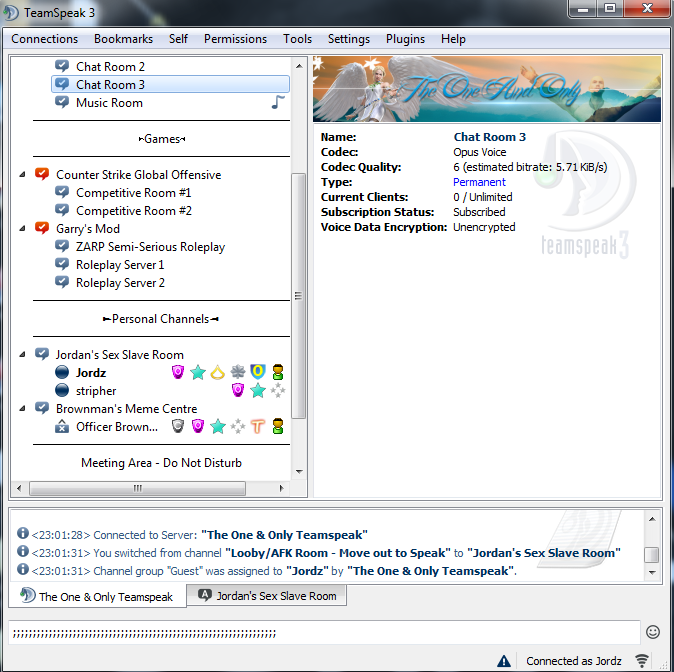Select the Chat Room 3 channel
The height and width of the screenshot is (672, 674).
tap(170, 84)
